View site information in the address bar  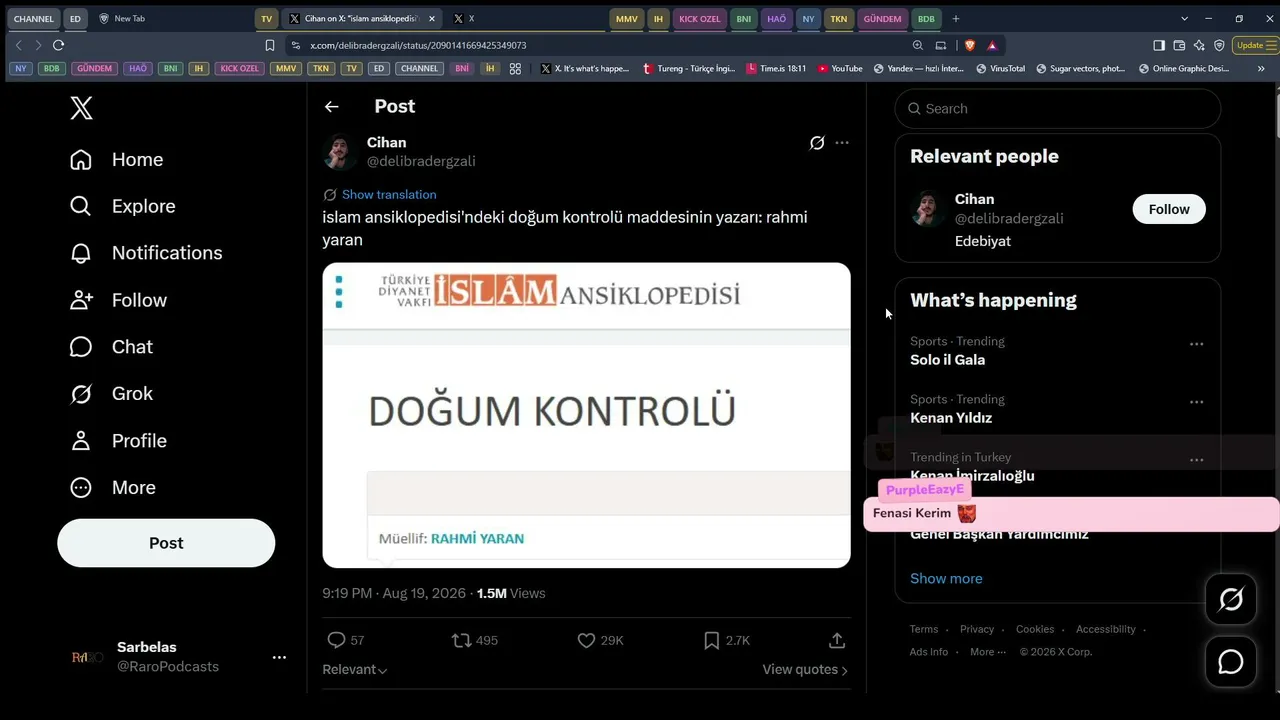tap(295, 45)
